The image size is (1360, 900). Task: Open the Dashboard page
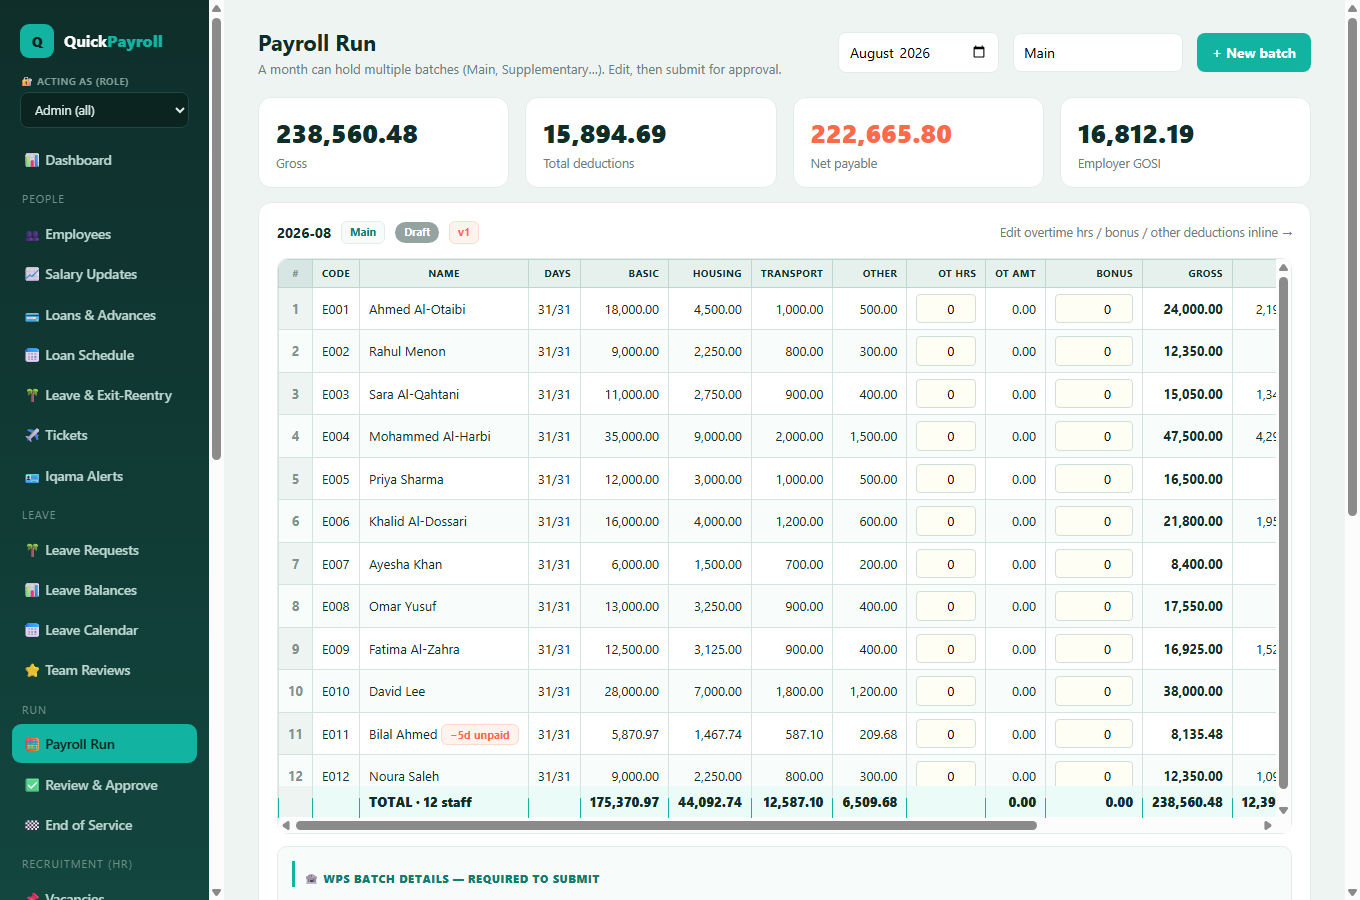[104, 160]
